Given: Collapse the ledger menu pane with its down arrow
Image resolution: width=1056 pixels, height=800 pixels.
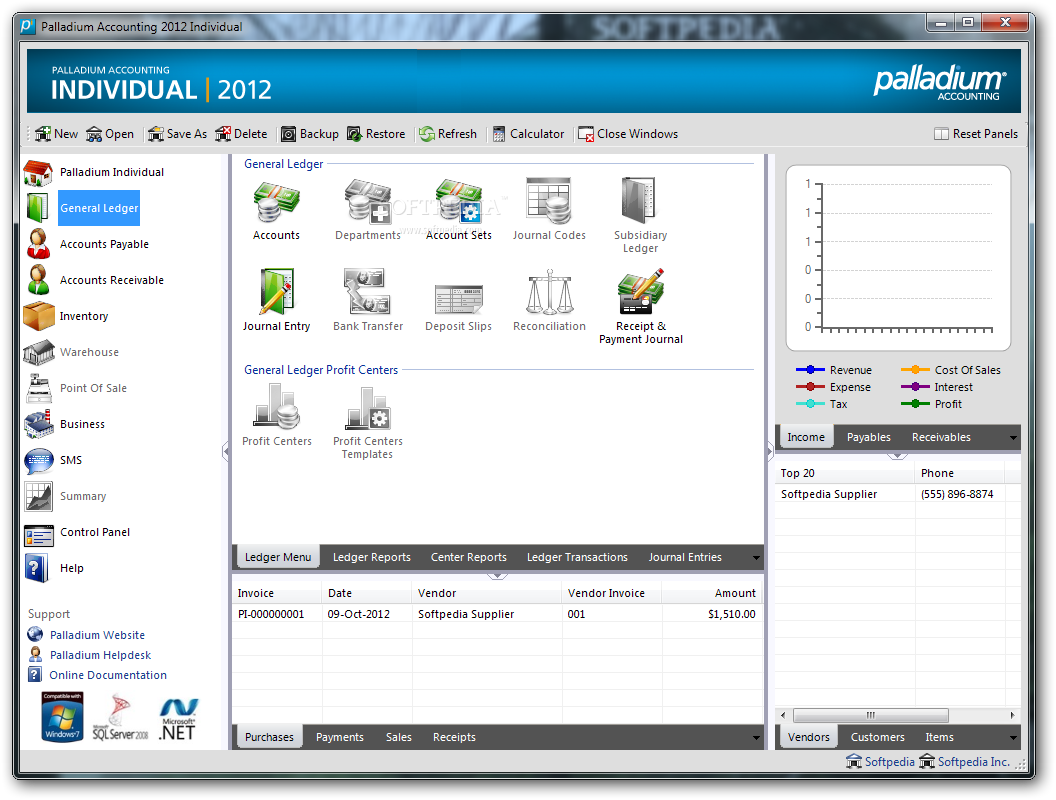Looking at the screenshot, I should pos(497,576).
